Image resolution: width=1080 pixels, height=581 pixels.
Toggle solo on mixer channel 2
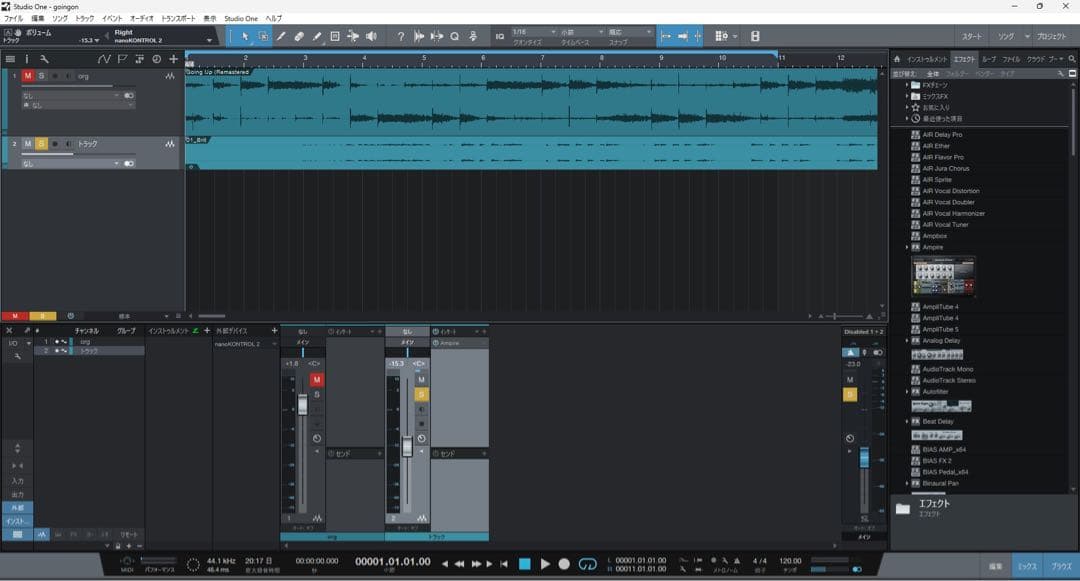pos(422,394)
